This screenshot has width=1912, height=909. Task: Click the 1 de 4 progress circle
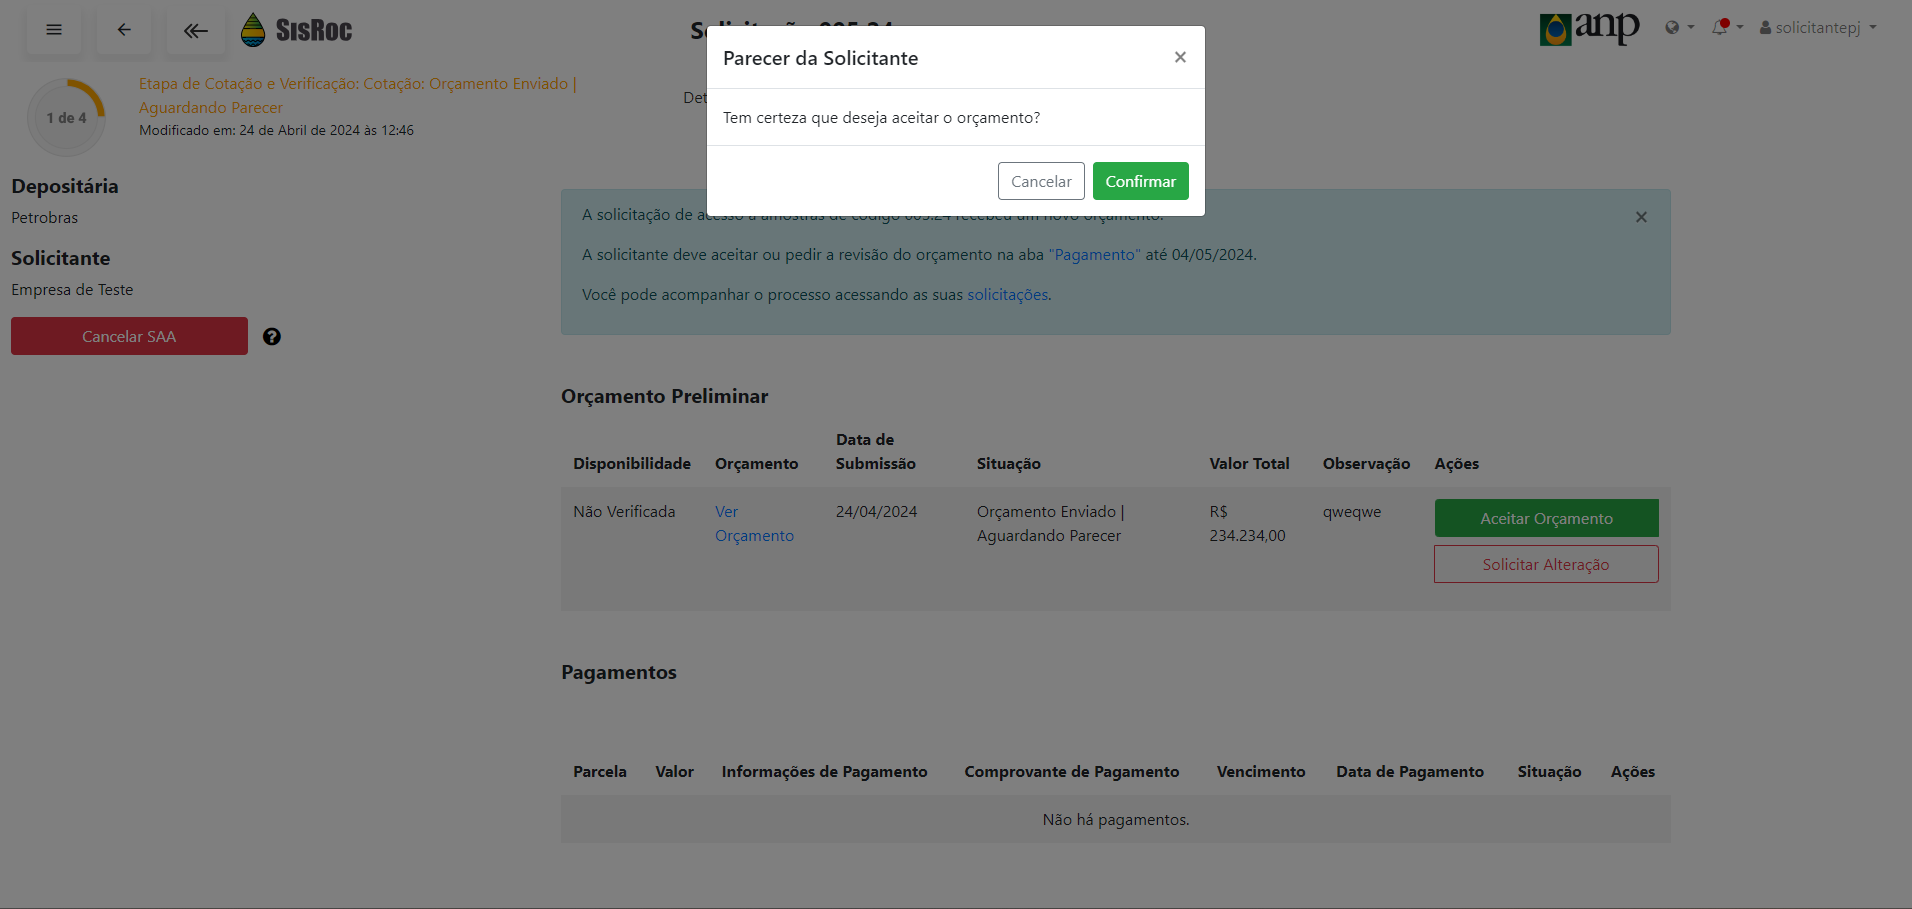click(67, 117)
